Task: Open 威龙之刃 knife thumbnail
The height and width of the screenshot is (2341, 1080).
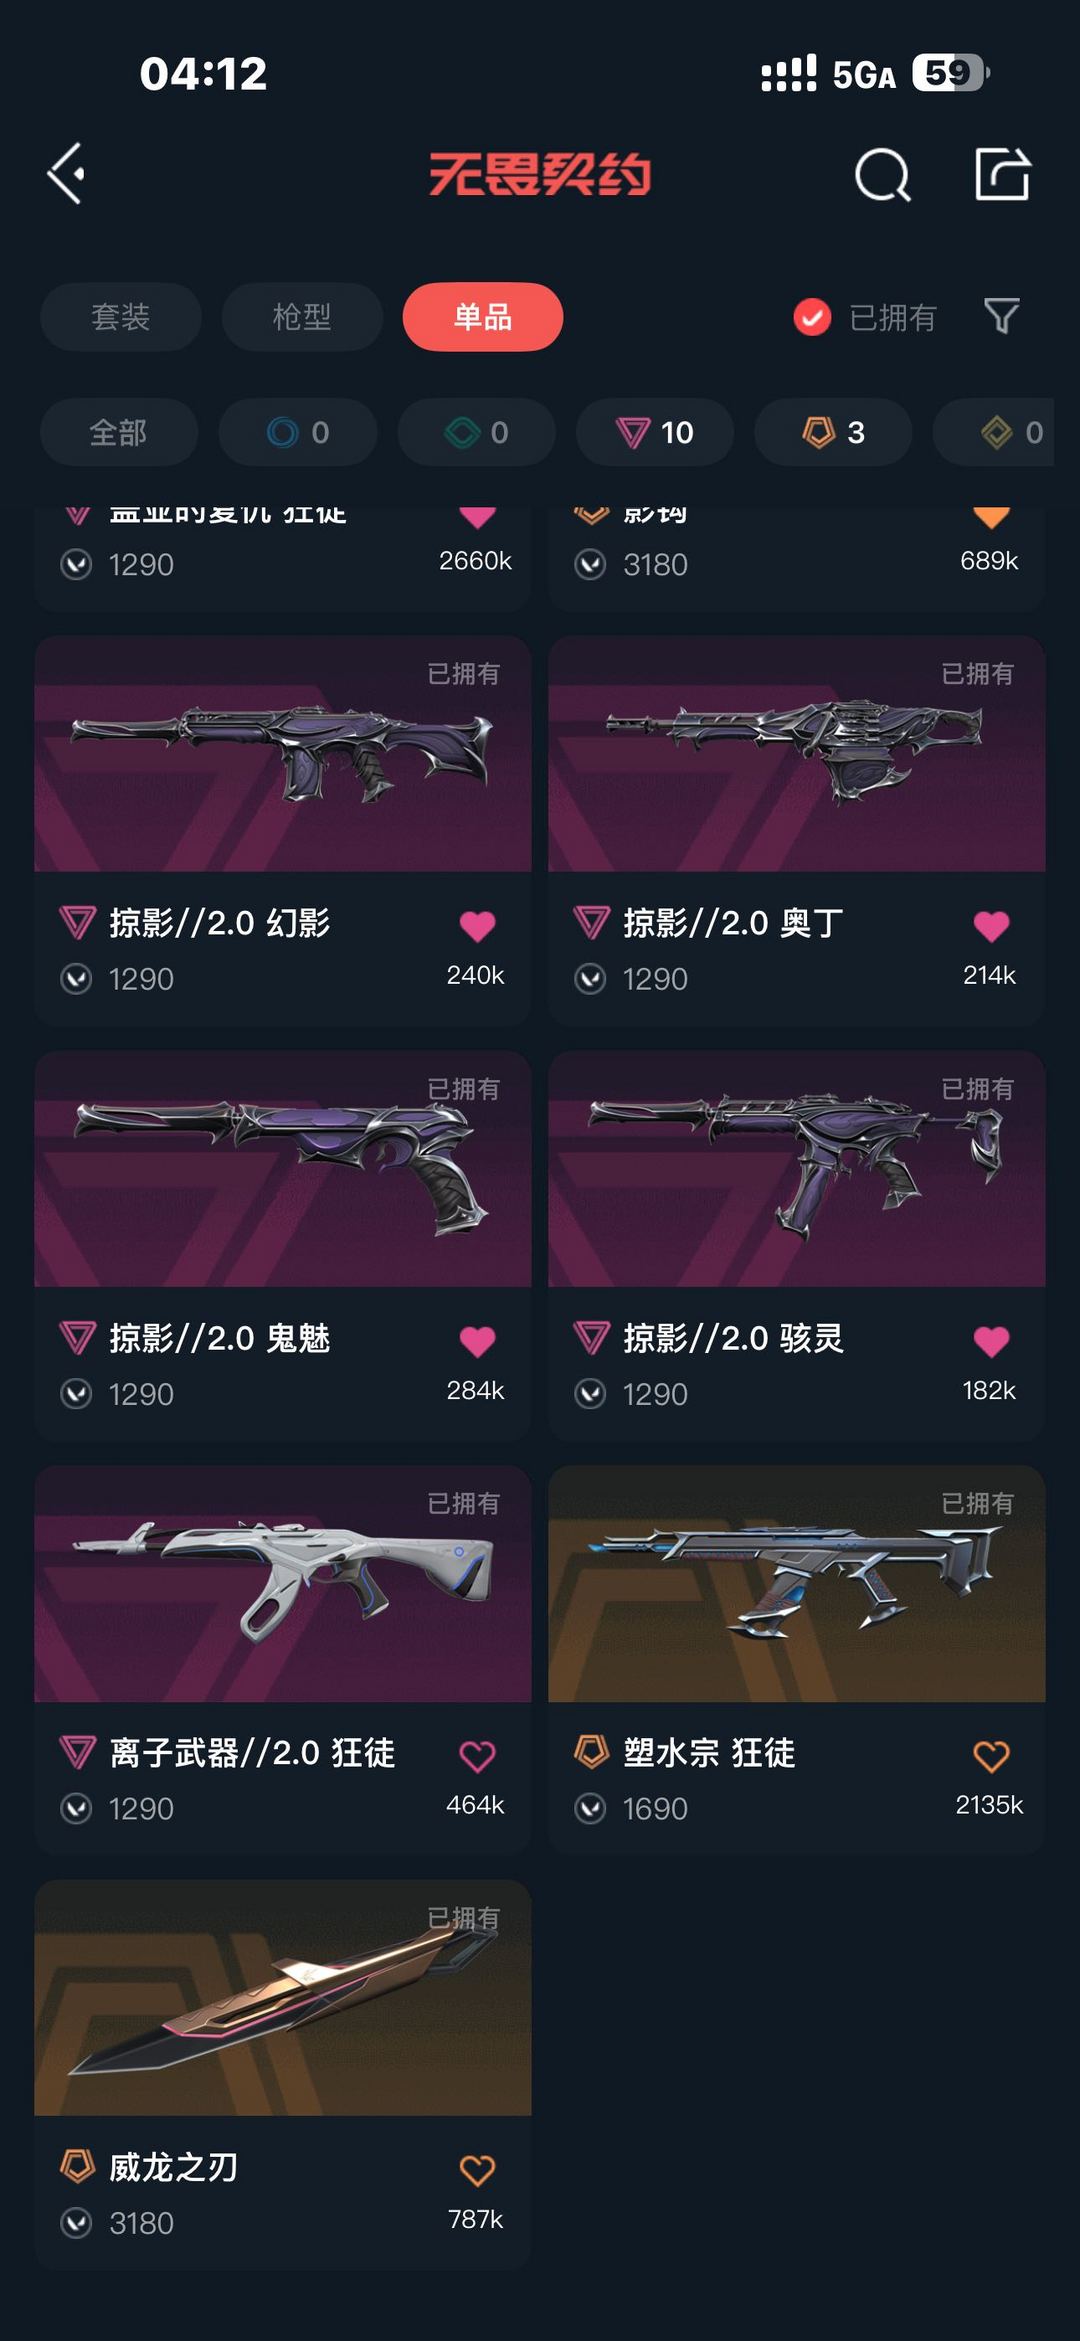Action: 283,1998
